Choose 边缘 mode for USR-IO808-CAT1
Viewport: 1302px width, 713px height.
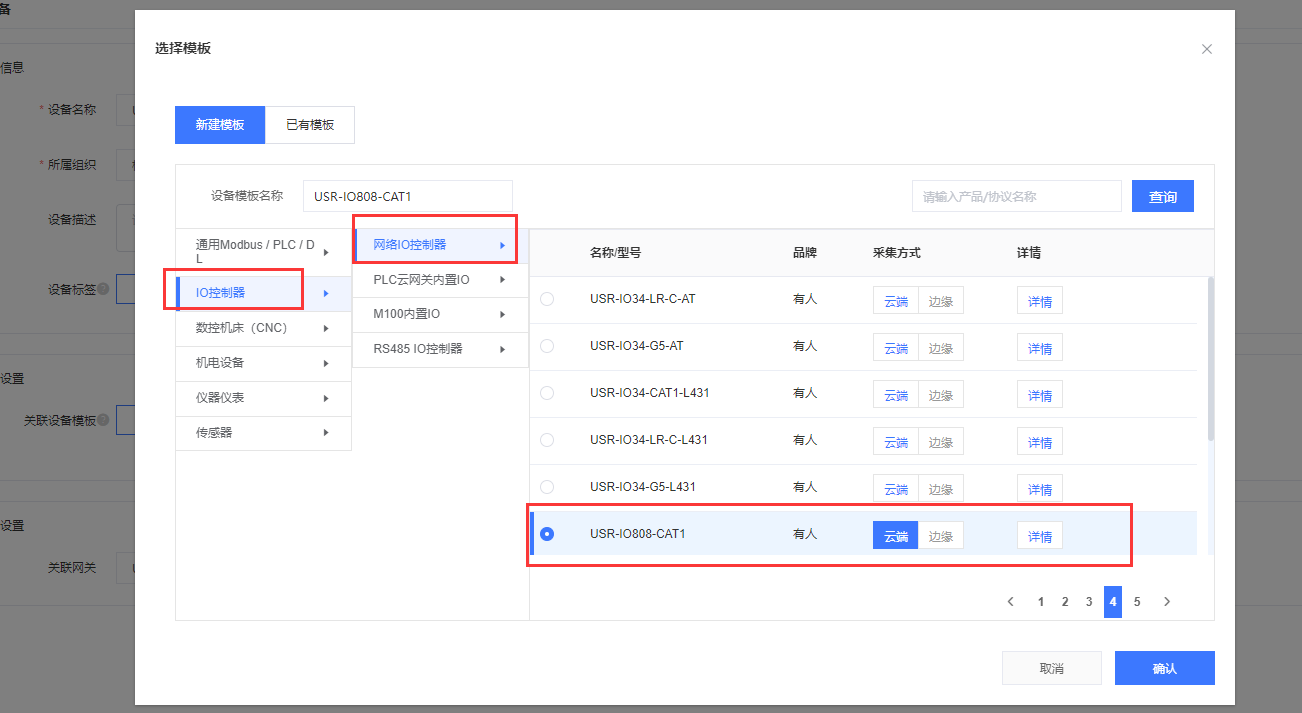click(940, 536)
